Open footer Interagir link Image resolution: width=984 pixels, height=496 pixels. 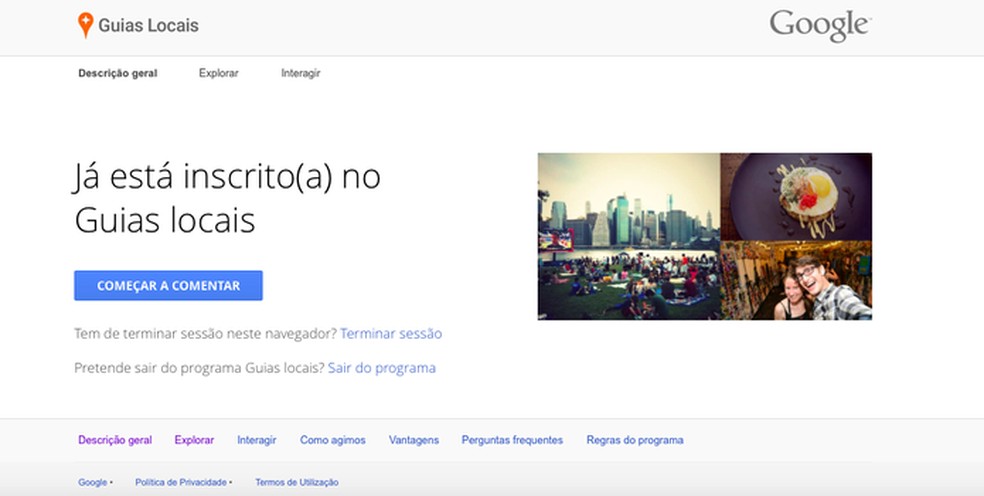click(x=257, y=440)
